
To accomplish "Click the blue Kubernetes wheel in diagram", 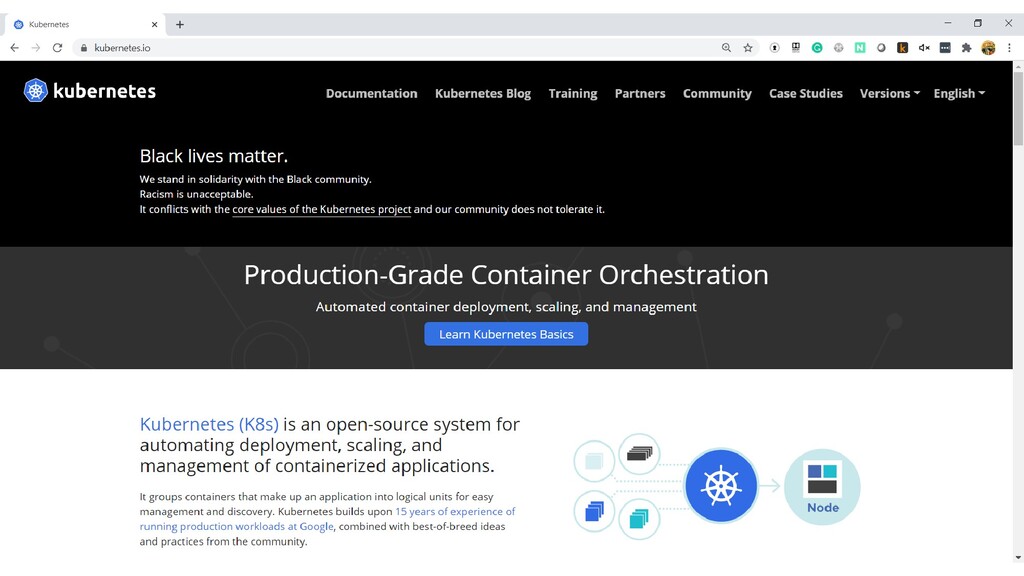I will point(721,486).
